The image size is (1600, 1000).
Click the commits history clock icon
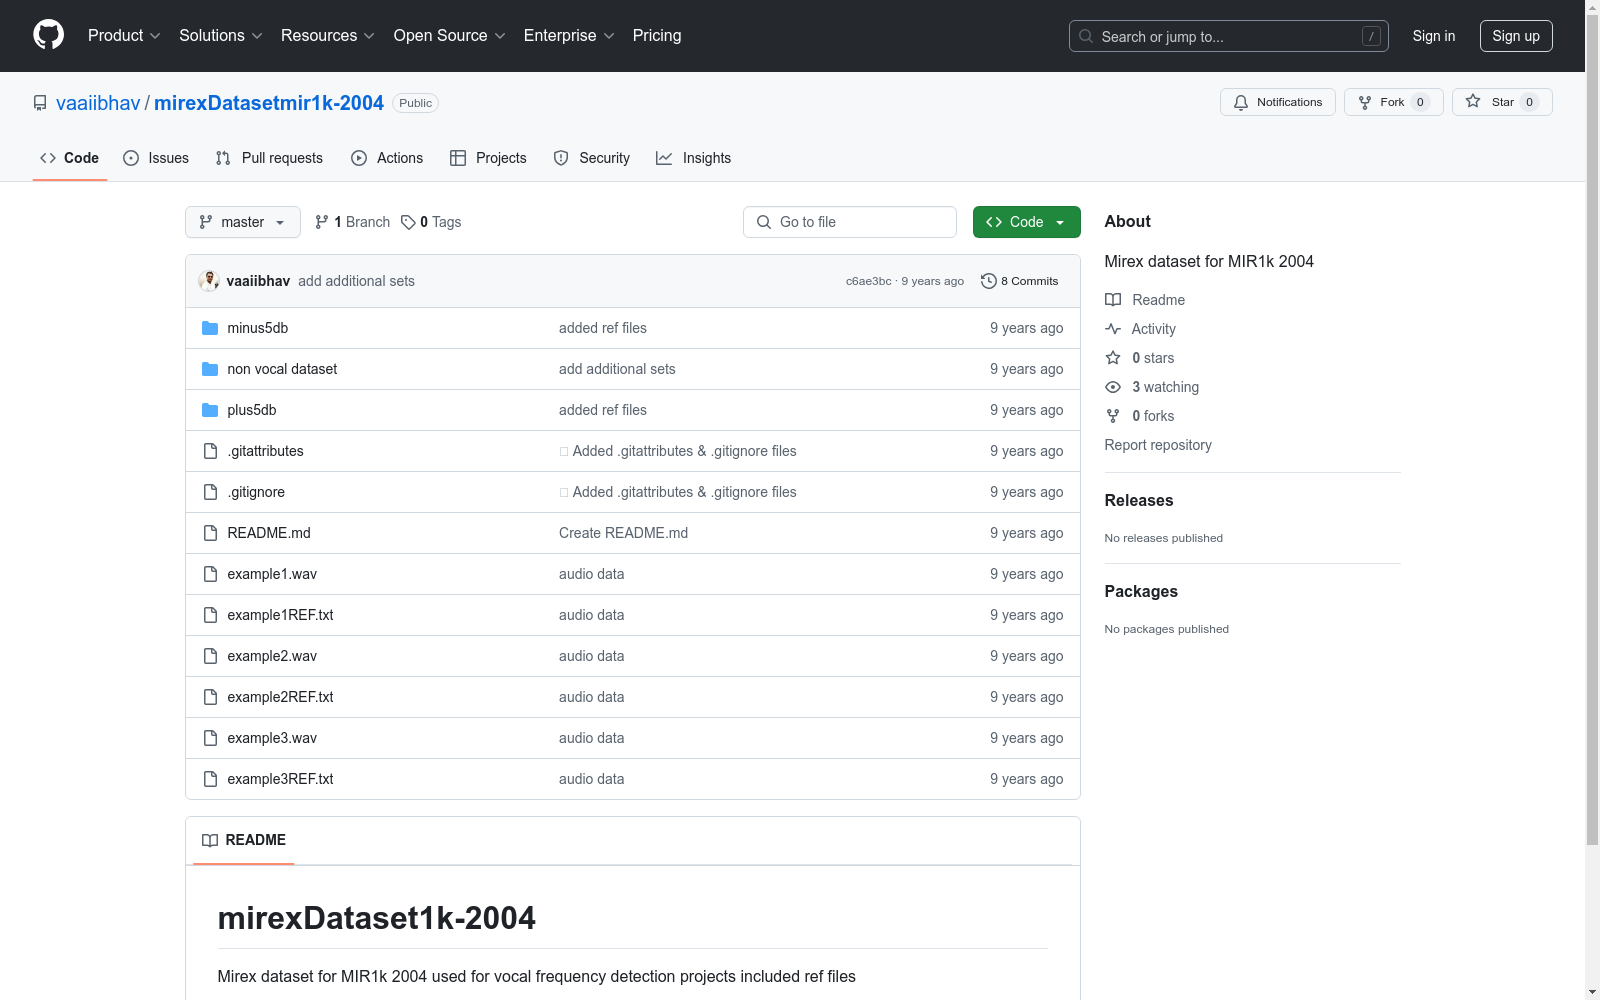click(989, 281)
